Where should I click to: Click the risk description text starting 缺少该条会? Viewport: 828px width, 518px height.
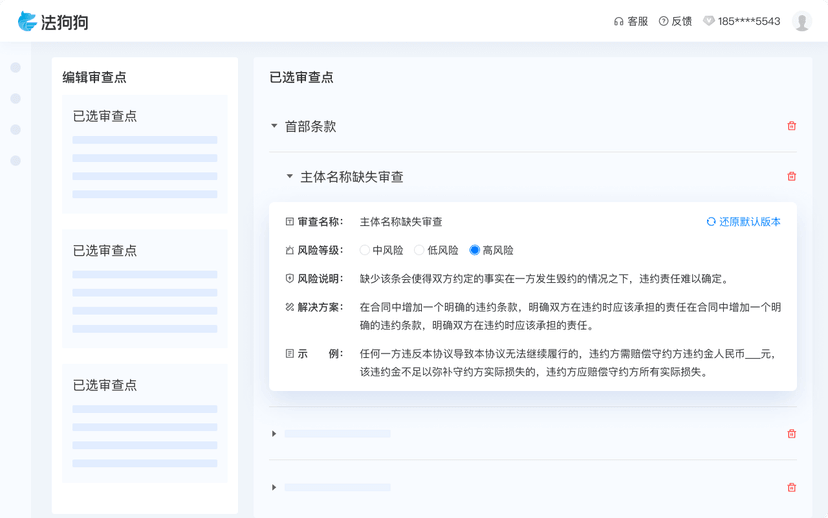pos(544,279)
